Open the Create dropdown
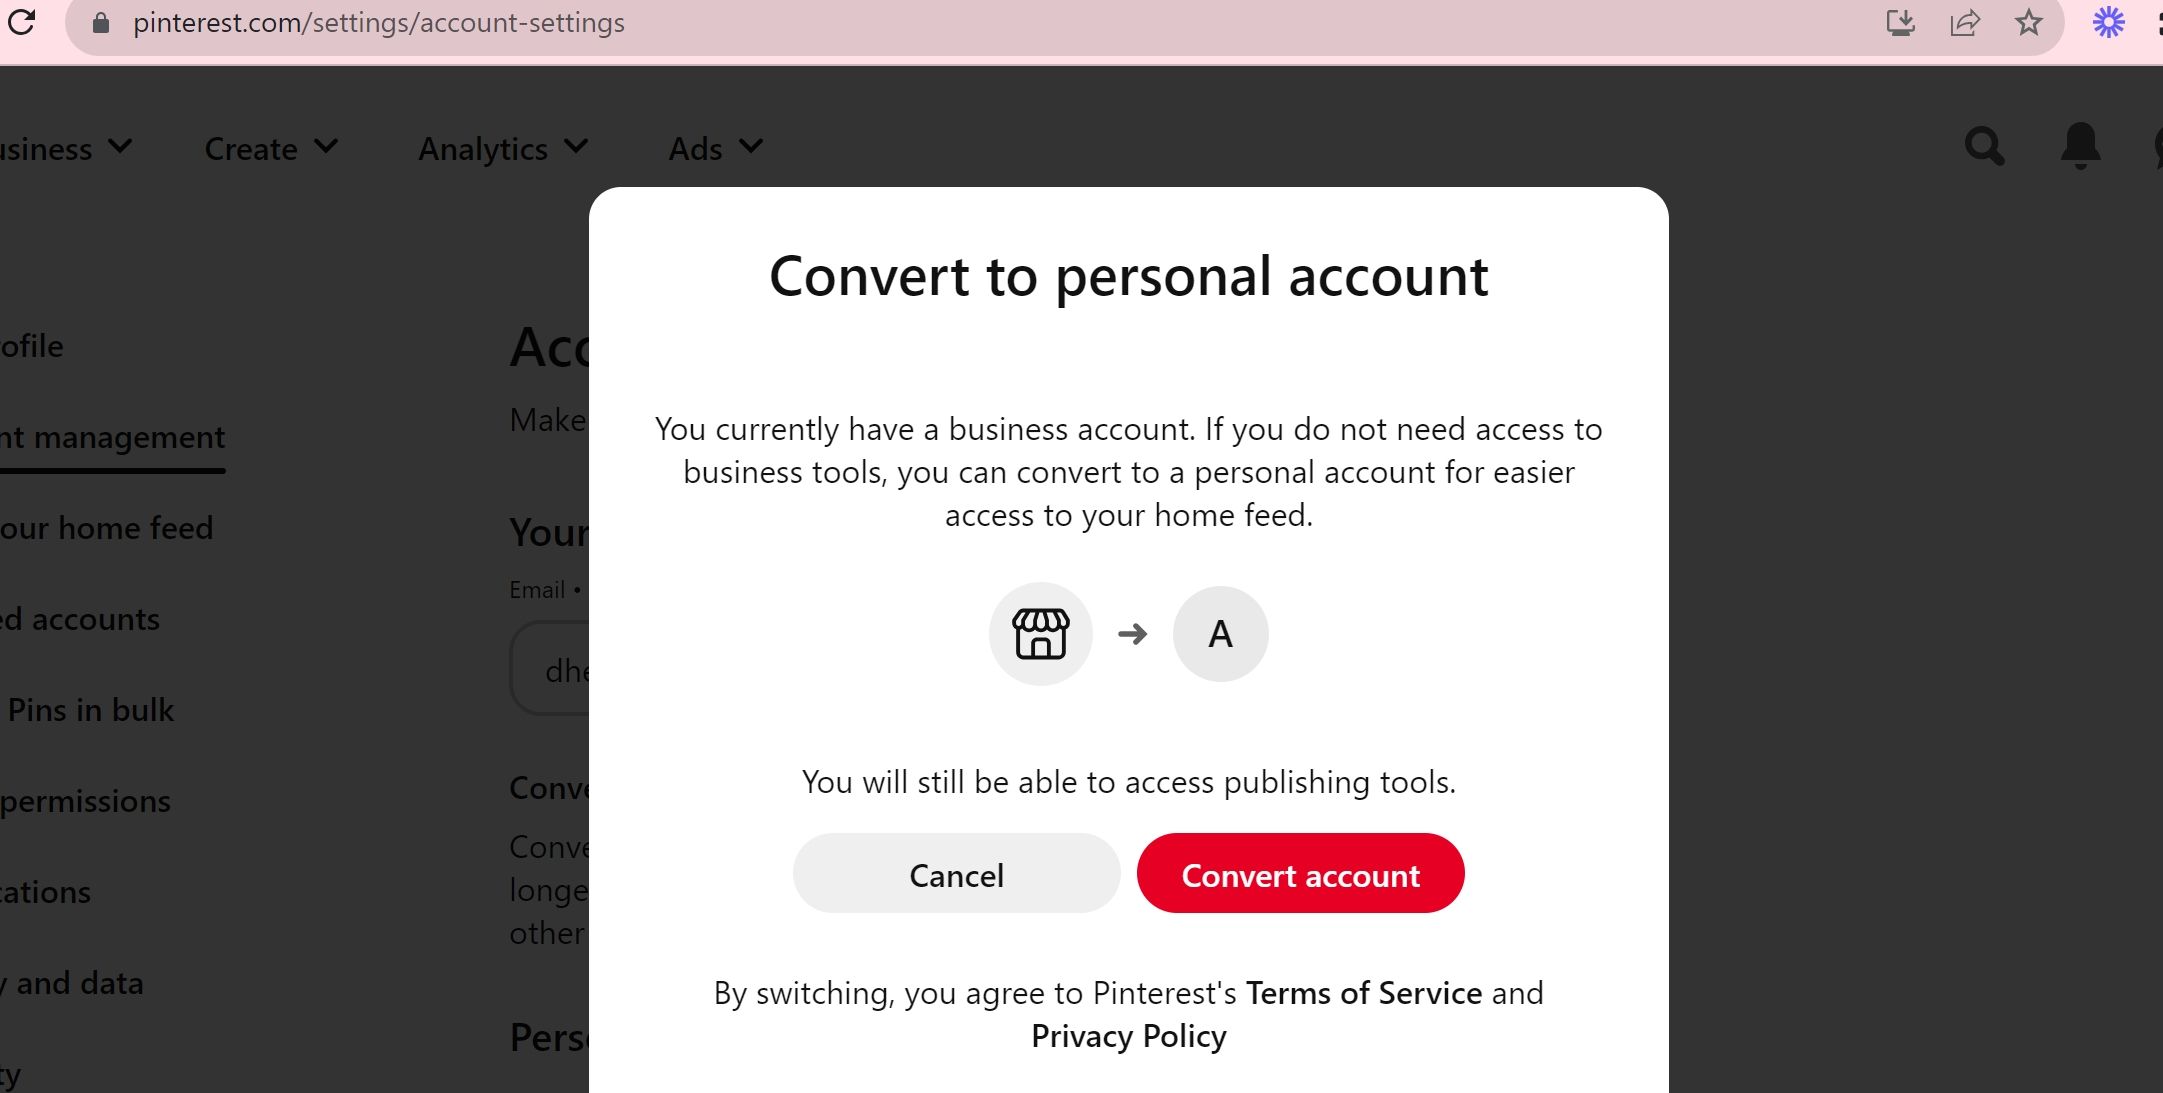This screenshot has width=2163, height=1093. coord(270,147)
